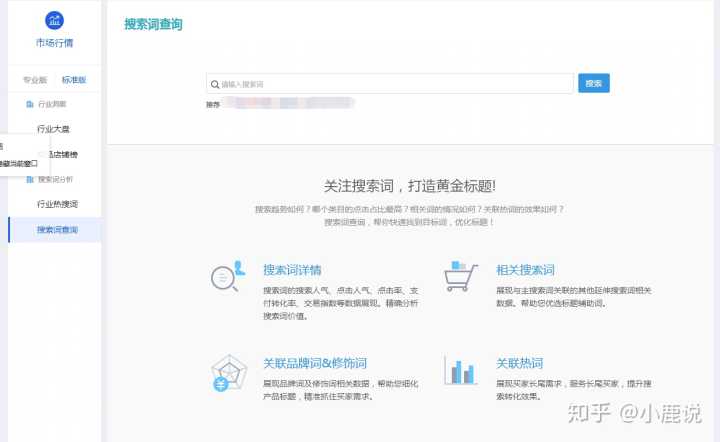Click the 行业洞察 section icon
The image size is (720, 442).
pos(30,104)
